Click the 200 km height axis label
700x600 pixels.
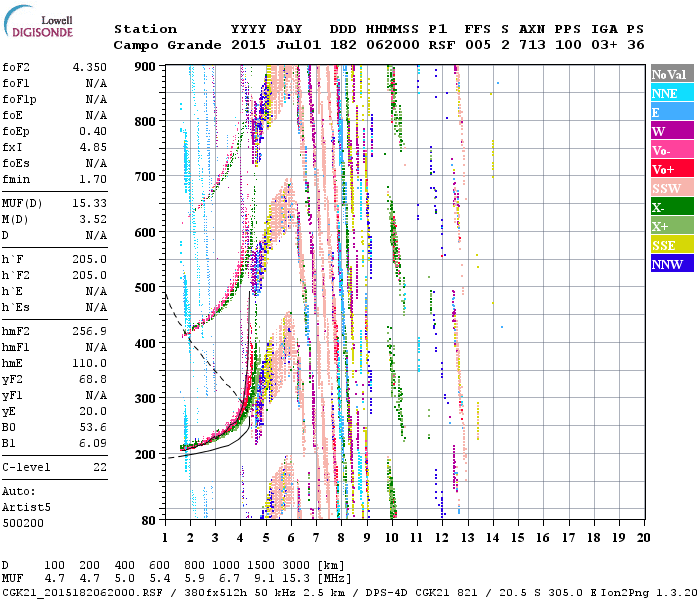pyautogui.click(x=146, y=455)
